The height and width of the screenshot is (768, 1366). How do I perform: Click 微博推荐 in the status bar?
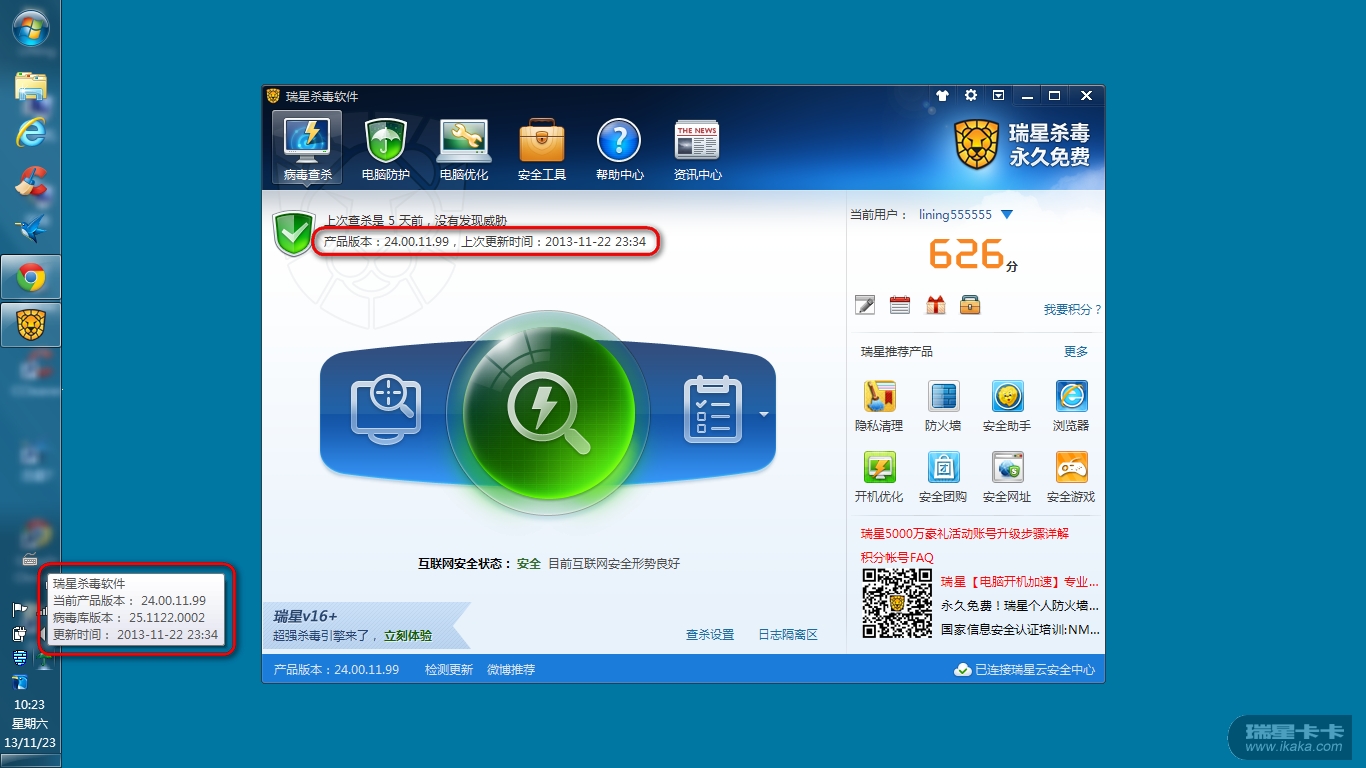[511, 670]
